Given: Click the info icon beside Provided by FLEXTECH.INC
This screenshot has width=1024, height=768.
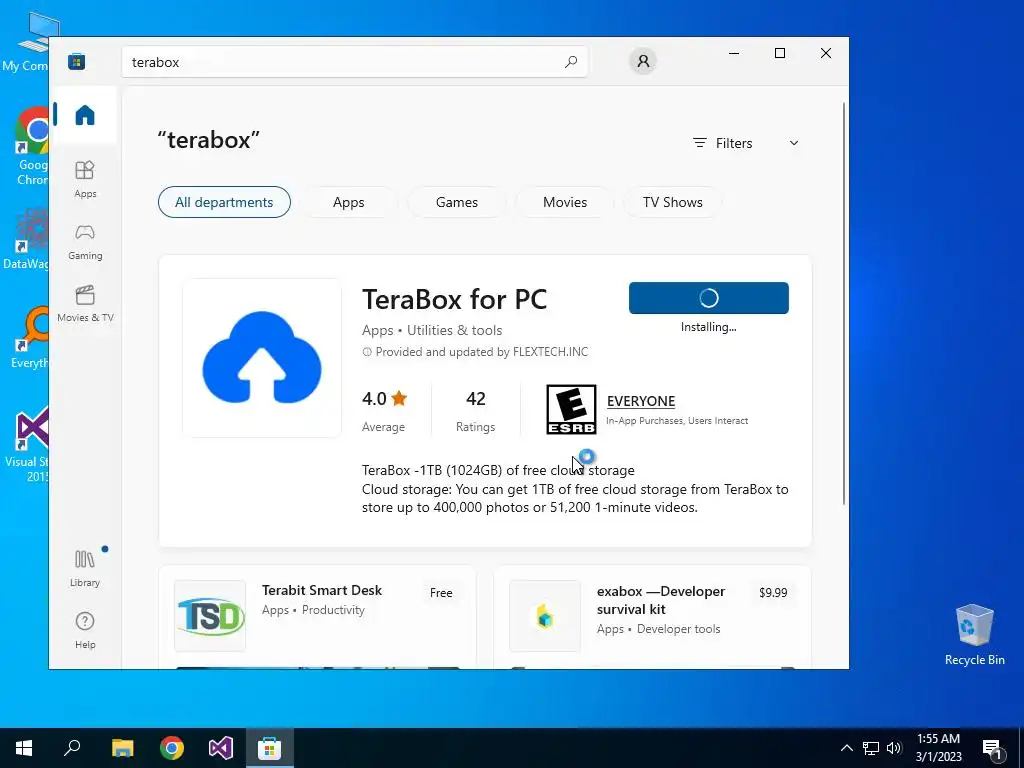Looking at the screenshot, I should pos(367,352).
